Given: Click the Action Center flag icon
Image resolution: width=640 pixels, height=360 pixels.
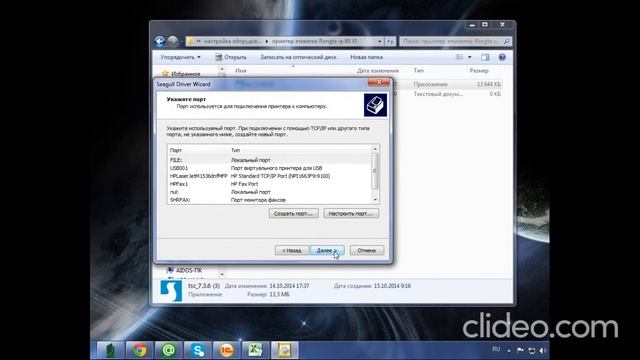Looking at the screenshot, I should [520, 350].
